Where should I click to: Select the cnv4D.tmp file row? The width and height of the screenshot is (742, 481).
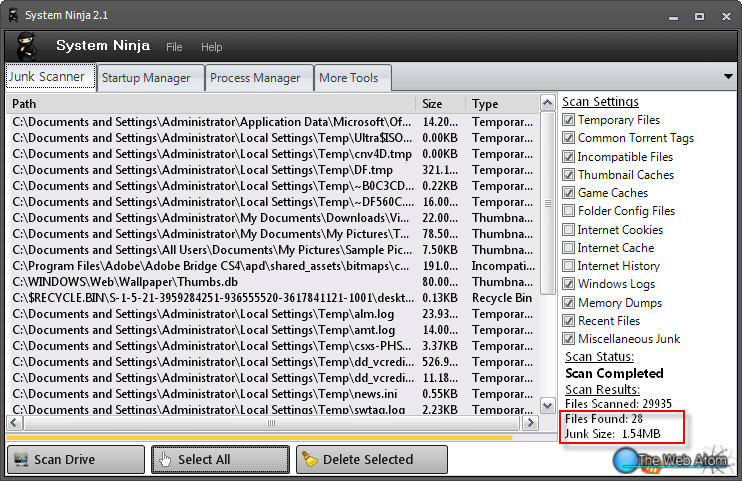point(273,154)
